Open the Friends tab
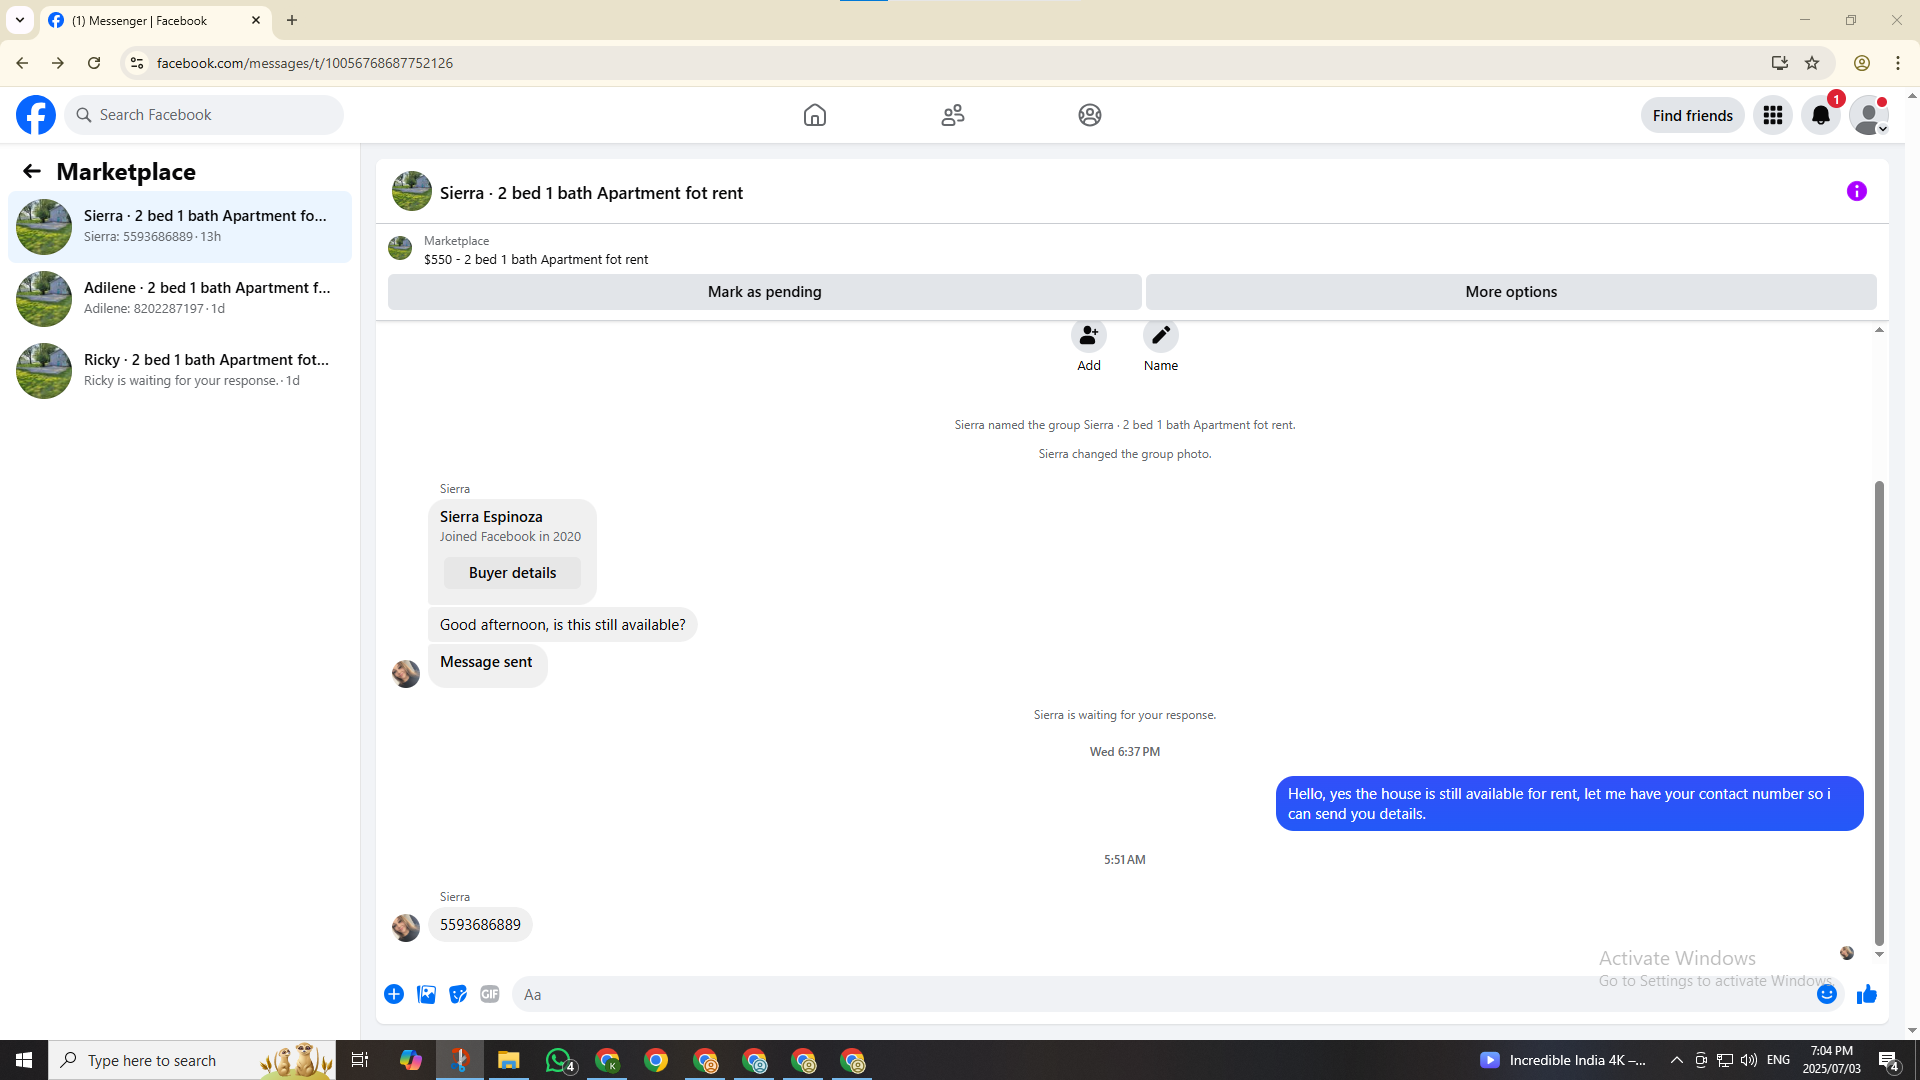 (952, 115)
